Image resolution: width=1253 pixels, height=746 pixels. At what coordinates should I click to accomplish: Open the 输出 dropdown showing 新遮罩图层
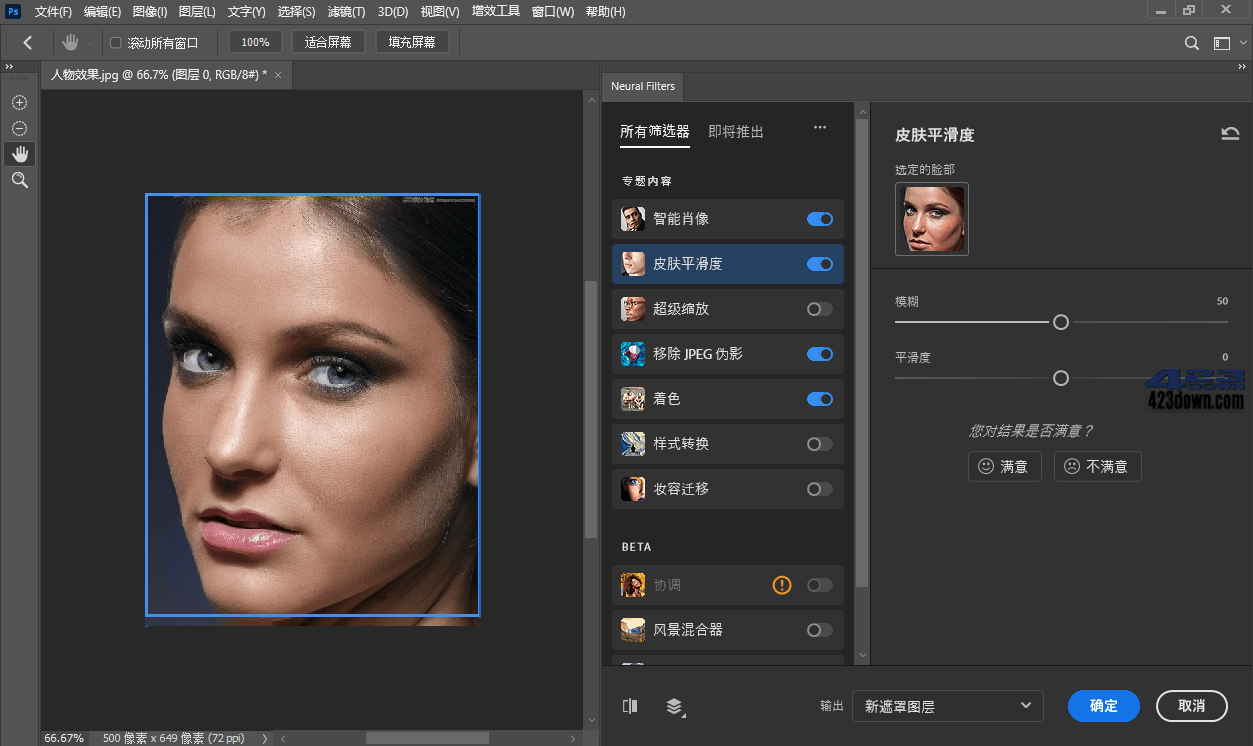(947, 706)
